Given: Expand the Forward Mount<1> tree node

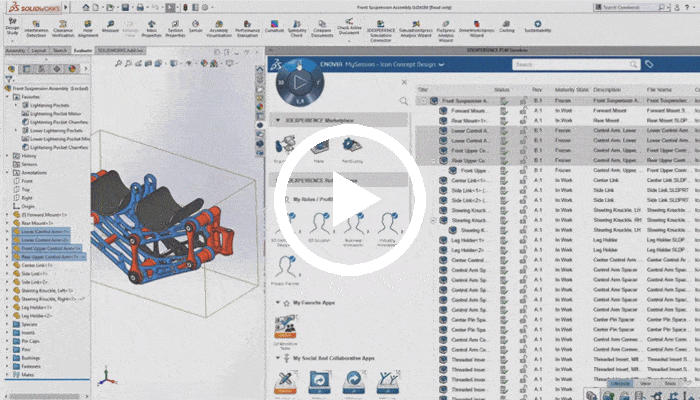Looking at the screenshot, I should pyautogui.click(x=7, y=215).
